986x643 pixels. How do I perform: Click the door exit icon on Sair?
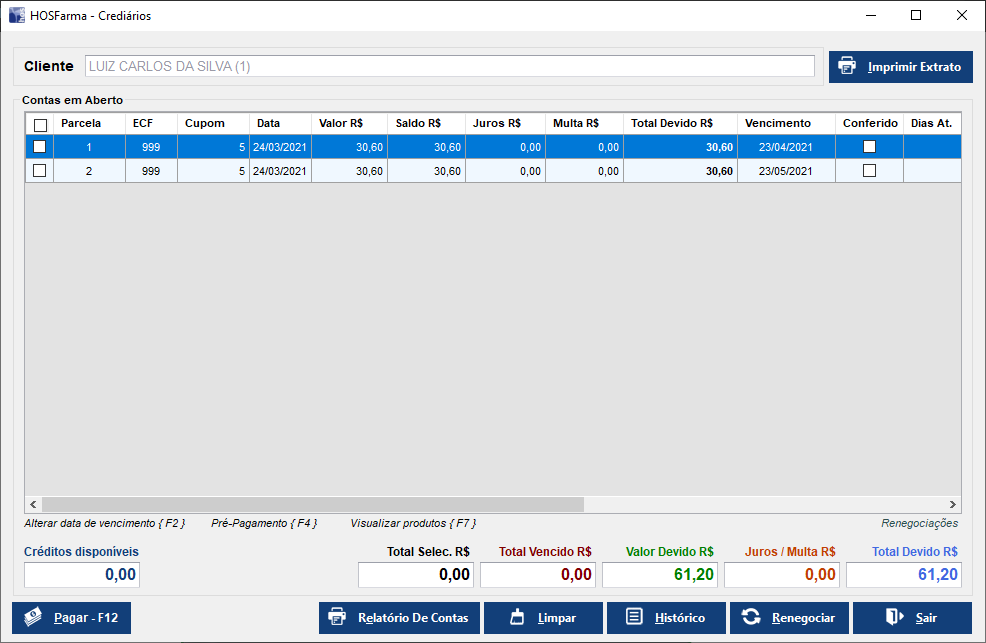pos(894,617)
